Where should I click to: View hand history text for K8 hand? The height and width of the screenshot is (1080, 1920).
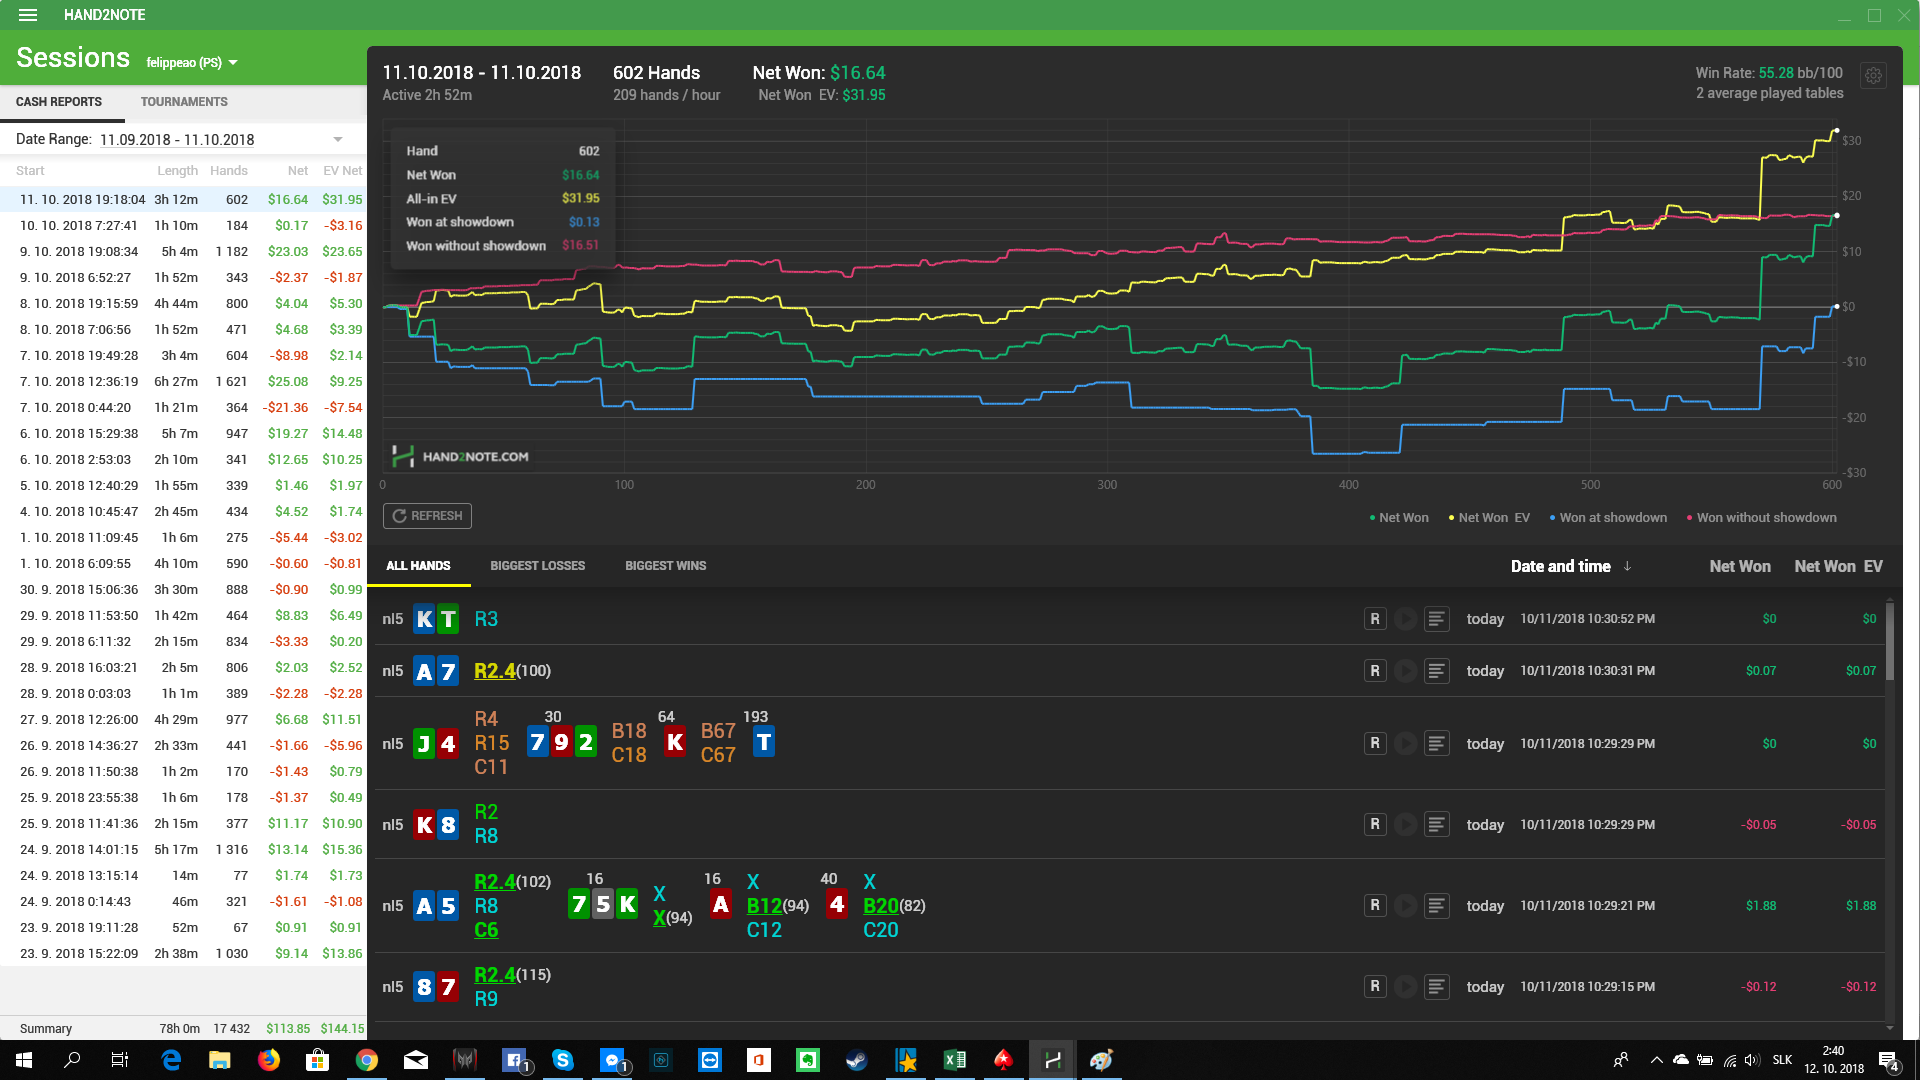pos(1436,824)
